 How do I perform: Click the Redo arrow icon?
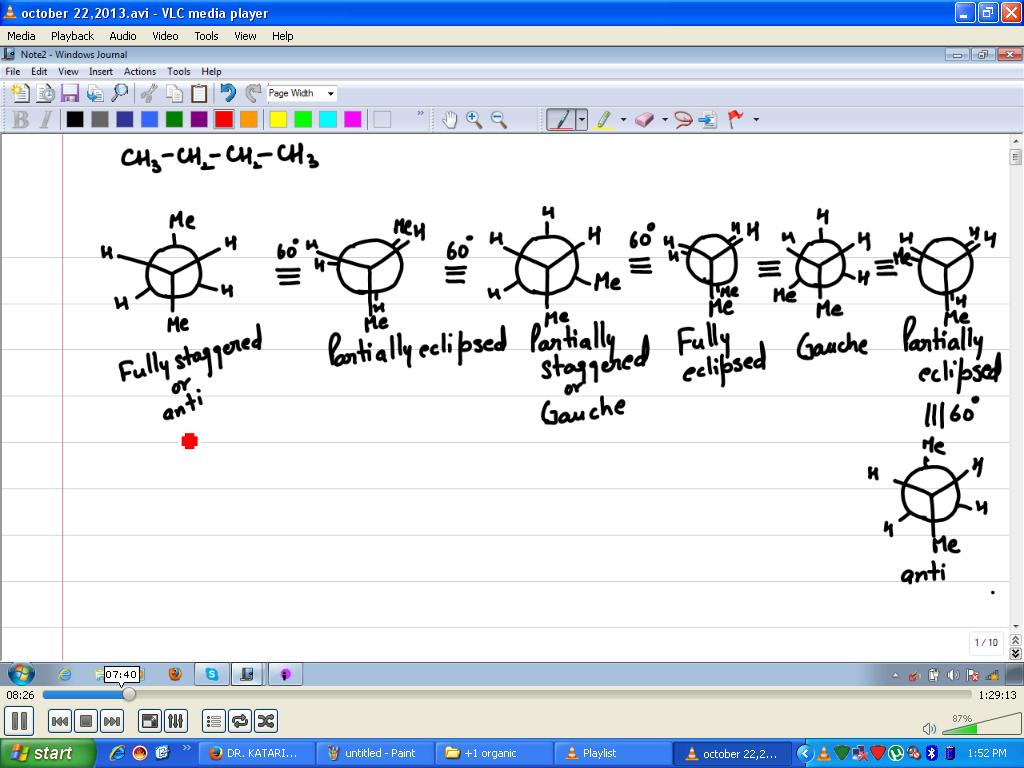pyautogui.click(x=253, y=93)
